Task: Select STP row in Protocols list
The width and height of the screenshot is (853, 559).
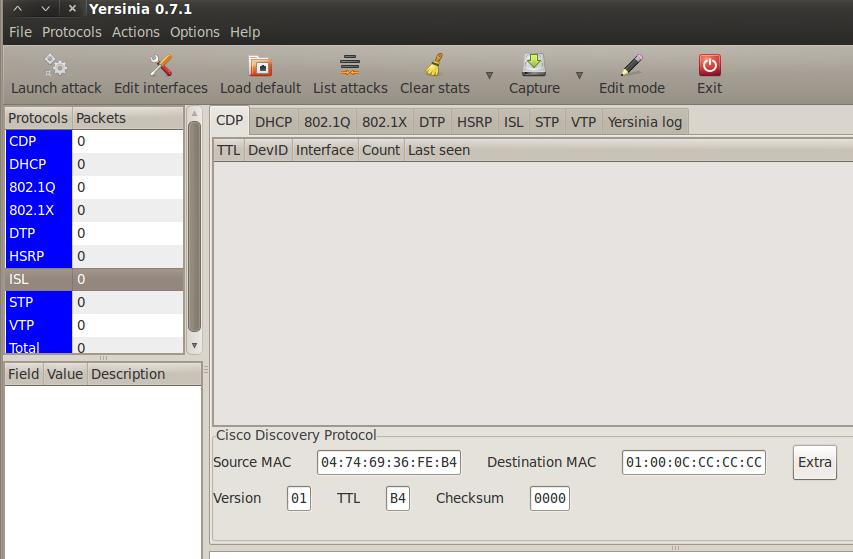Action: coord(94,302)
